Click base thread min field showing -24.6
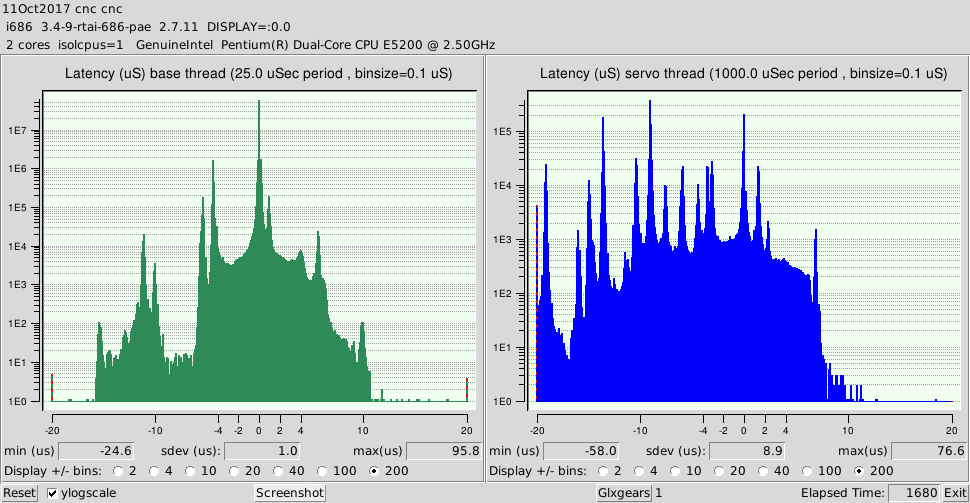 tap(97, 451)
